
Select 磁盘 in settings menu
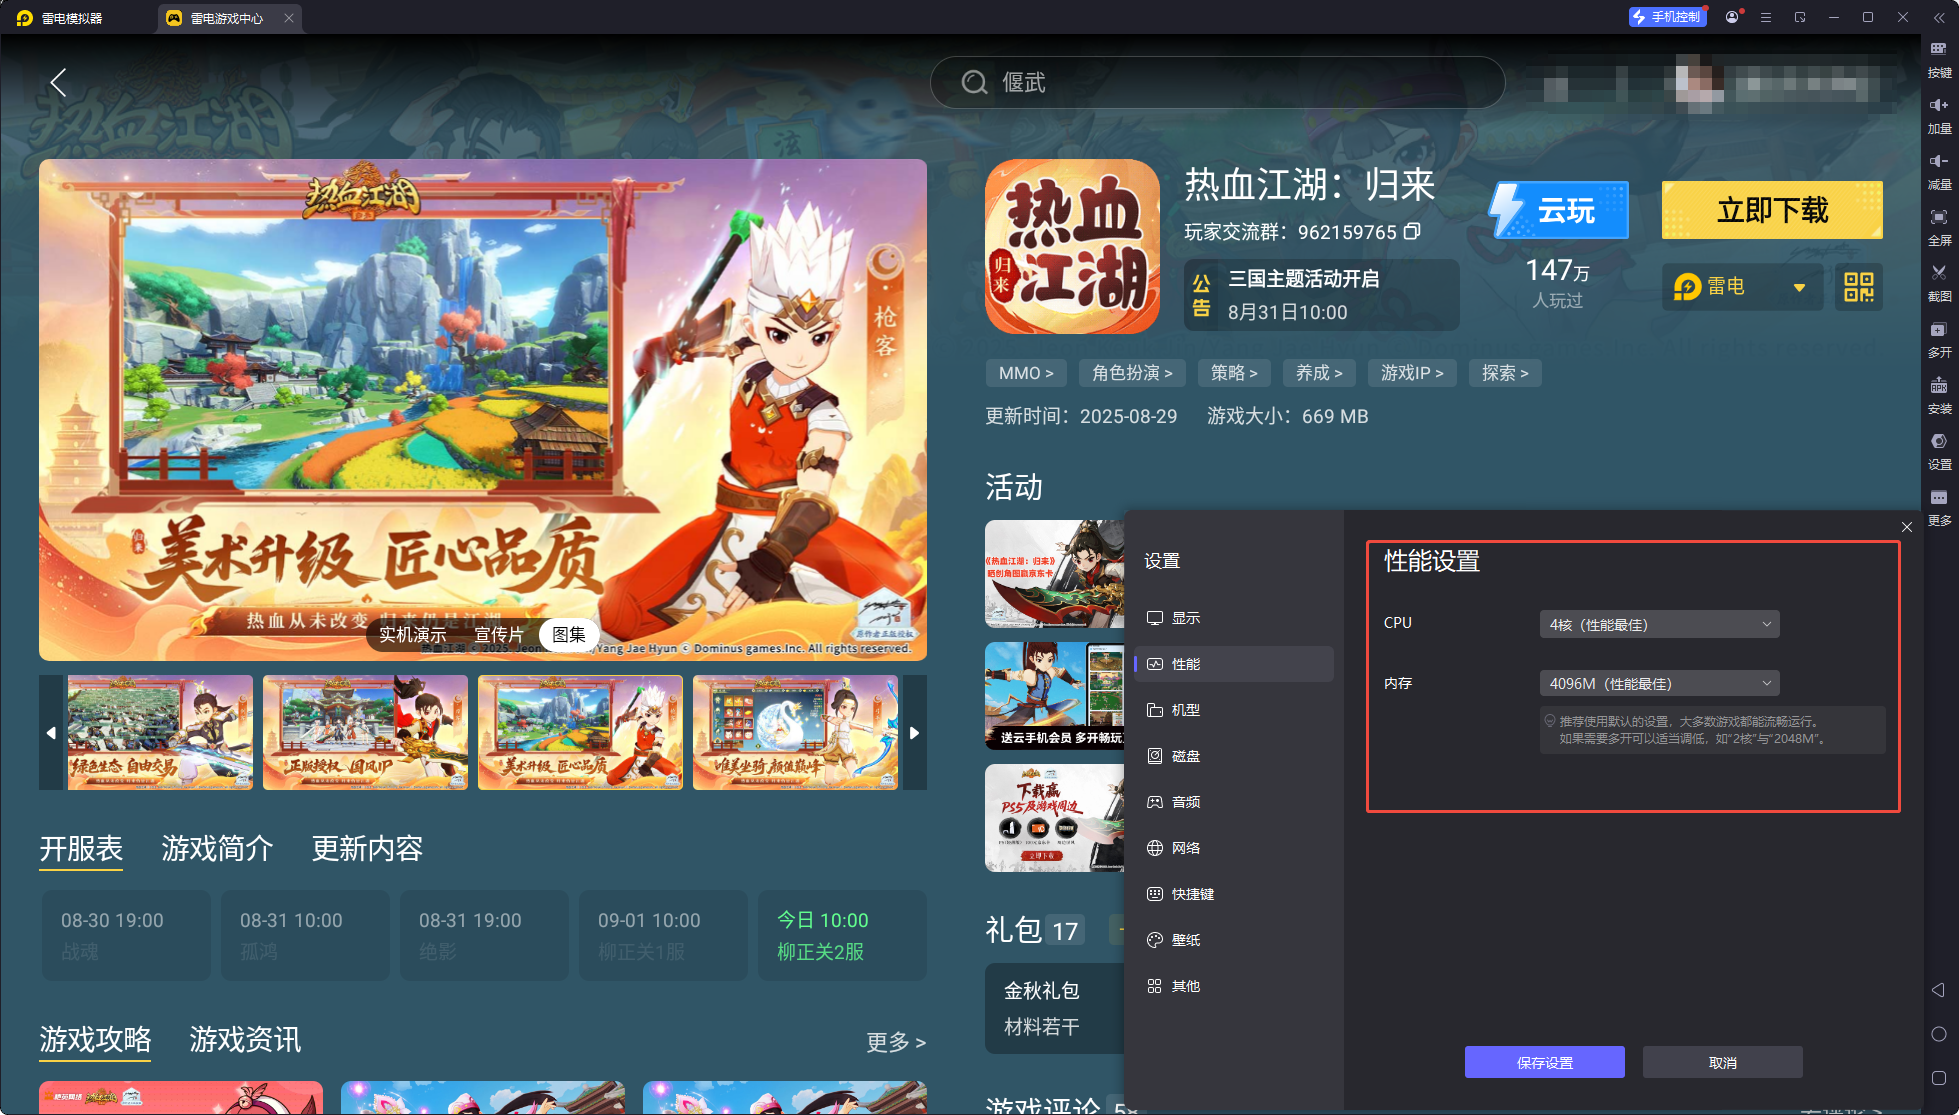(x=1234, y=756)
